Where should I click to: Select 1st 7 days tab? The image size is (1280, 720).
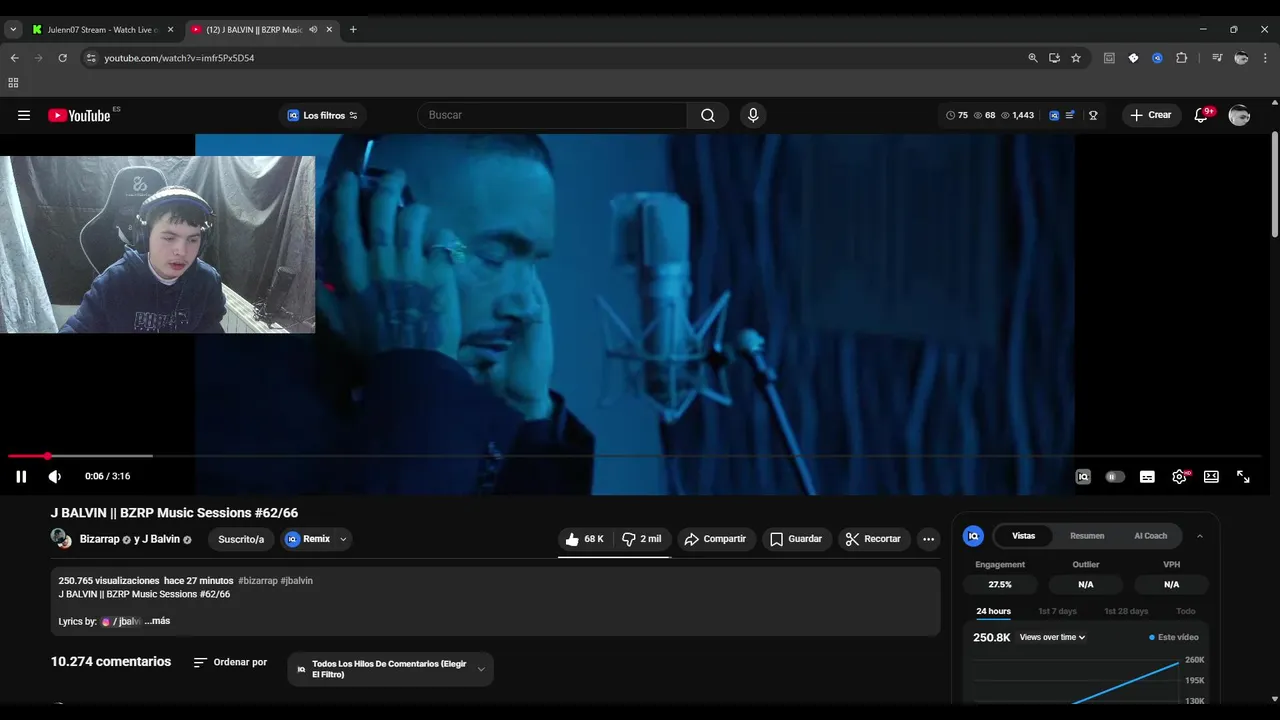pos(1057,611)
